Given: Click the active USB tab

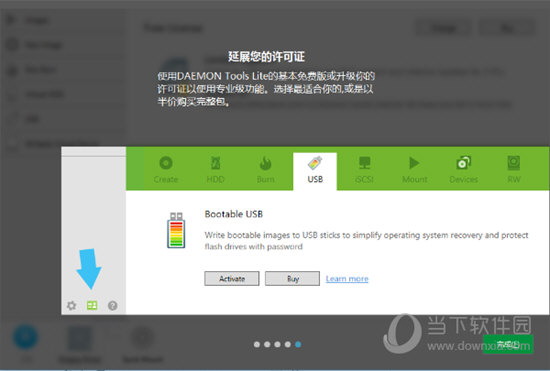Looking at the screenshot, I should (x=315, y=171).
